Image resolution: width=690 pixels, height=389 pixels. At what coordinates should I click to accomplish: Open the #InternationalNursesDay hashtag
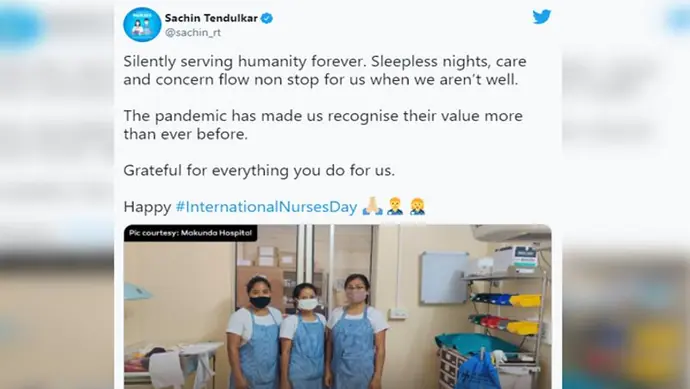[x=266, y=206]
